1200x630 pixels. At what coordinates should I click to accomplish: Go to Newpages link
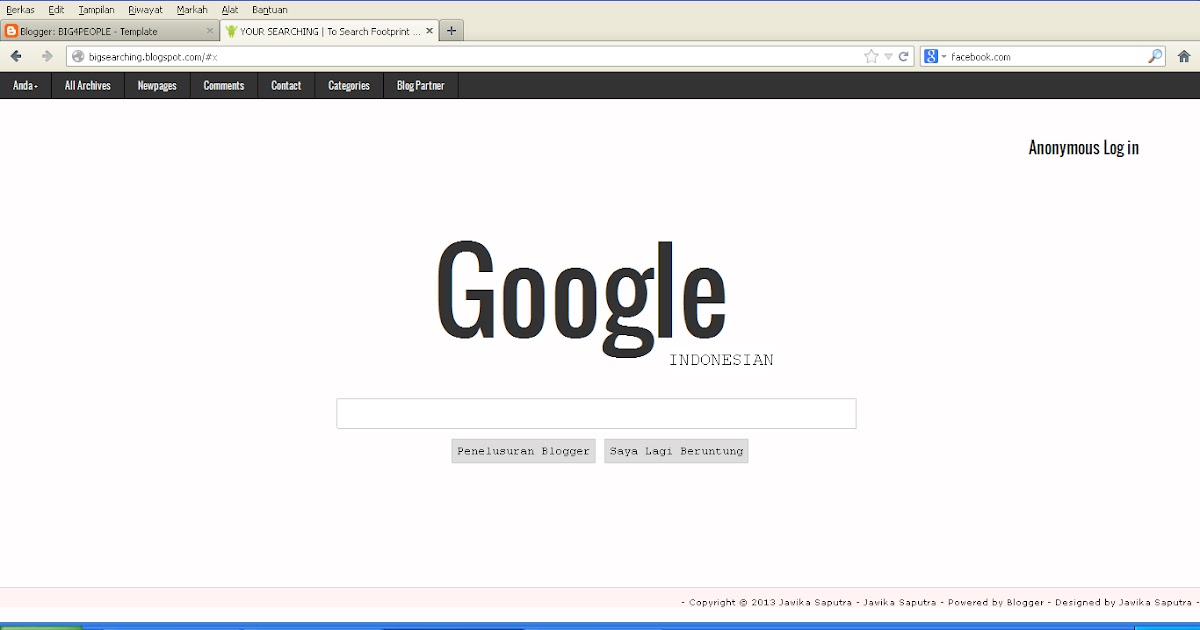tap(157, 86)
